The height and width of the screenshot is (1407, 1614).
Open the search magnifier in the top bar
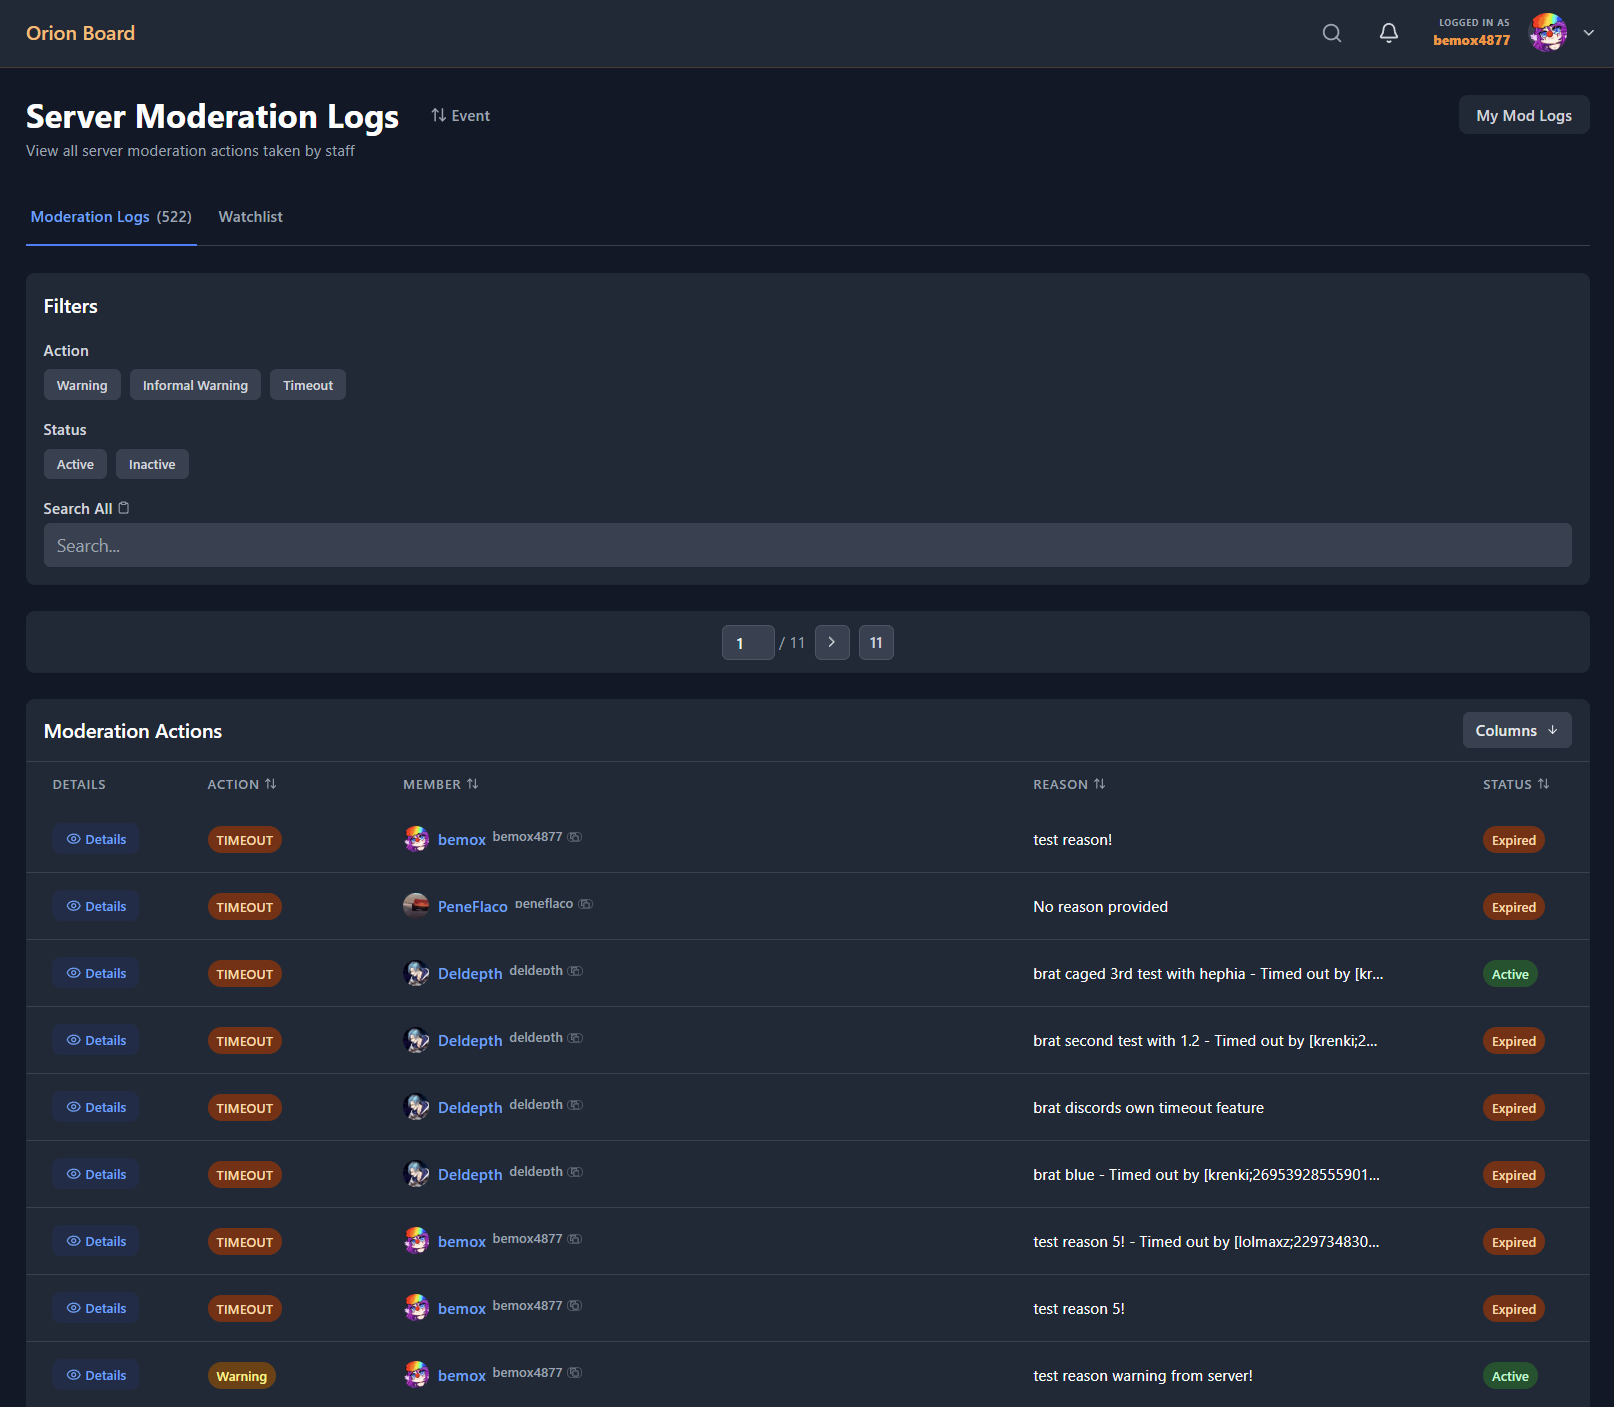1331,33
